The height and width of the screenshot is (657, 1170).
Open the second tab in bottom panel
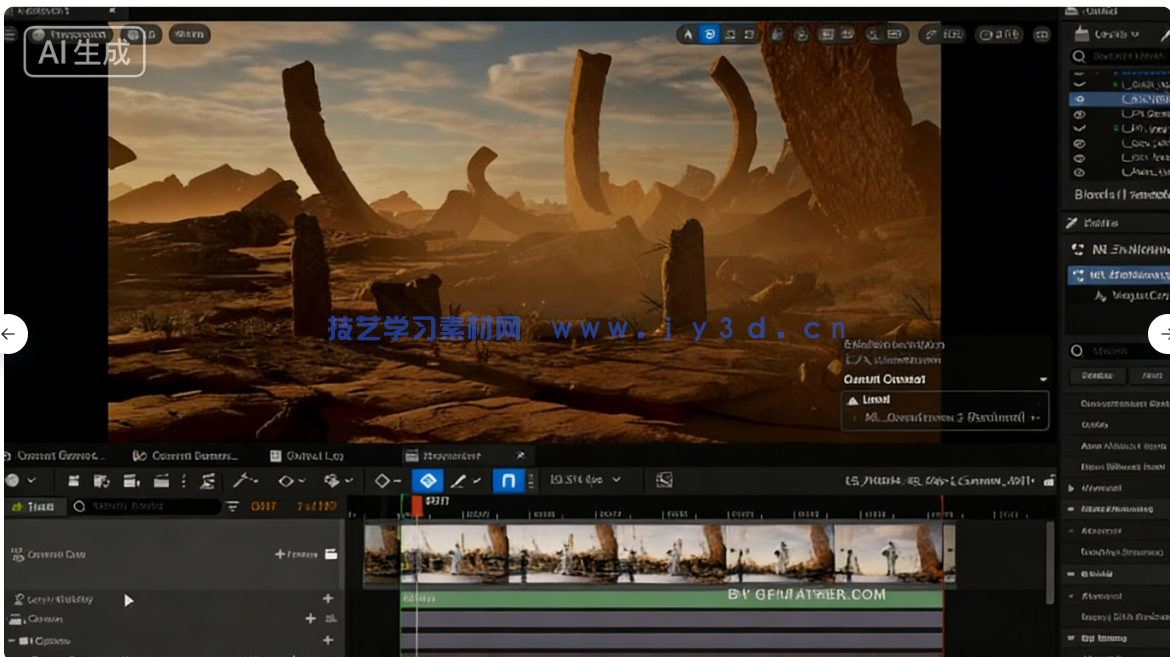click(186, 456)
